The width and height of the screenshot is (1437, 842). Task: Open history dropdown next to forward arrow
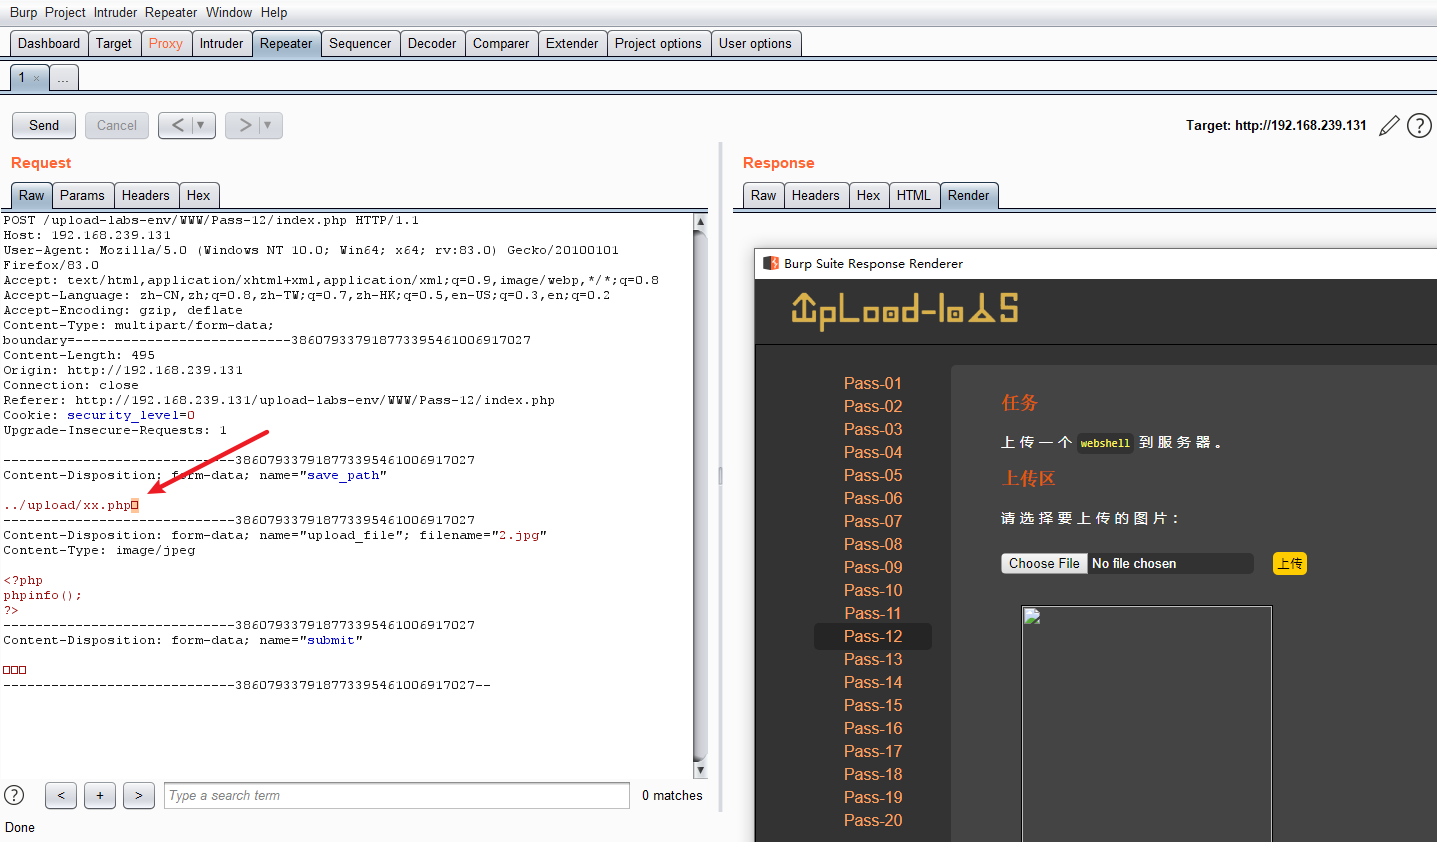pyautogui.click(x=269, y=125)
